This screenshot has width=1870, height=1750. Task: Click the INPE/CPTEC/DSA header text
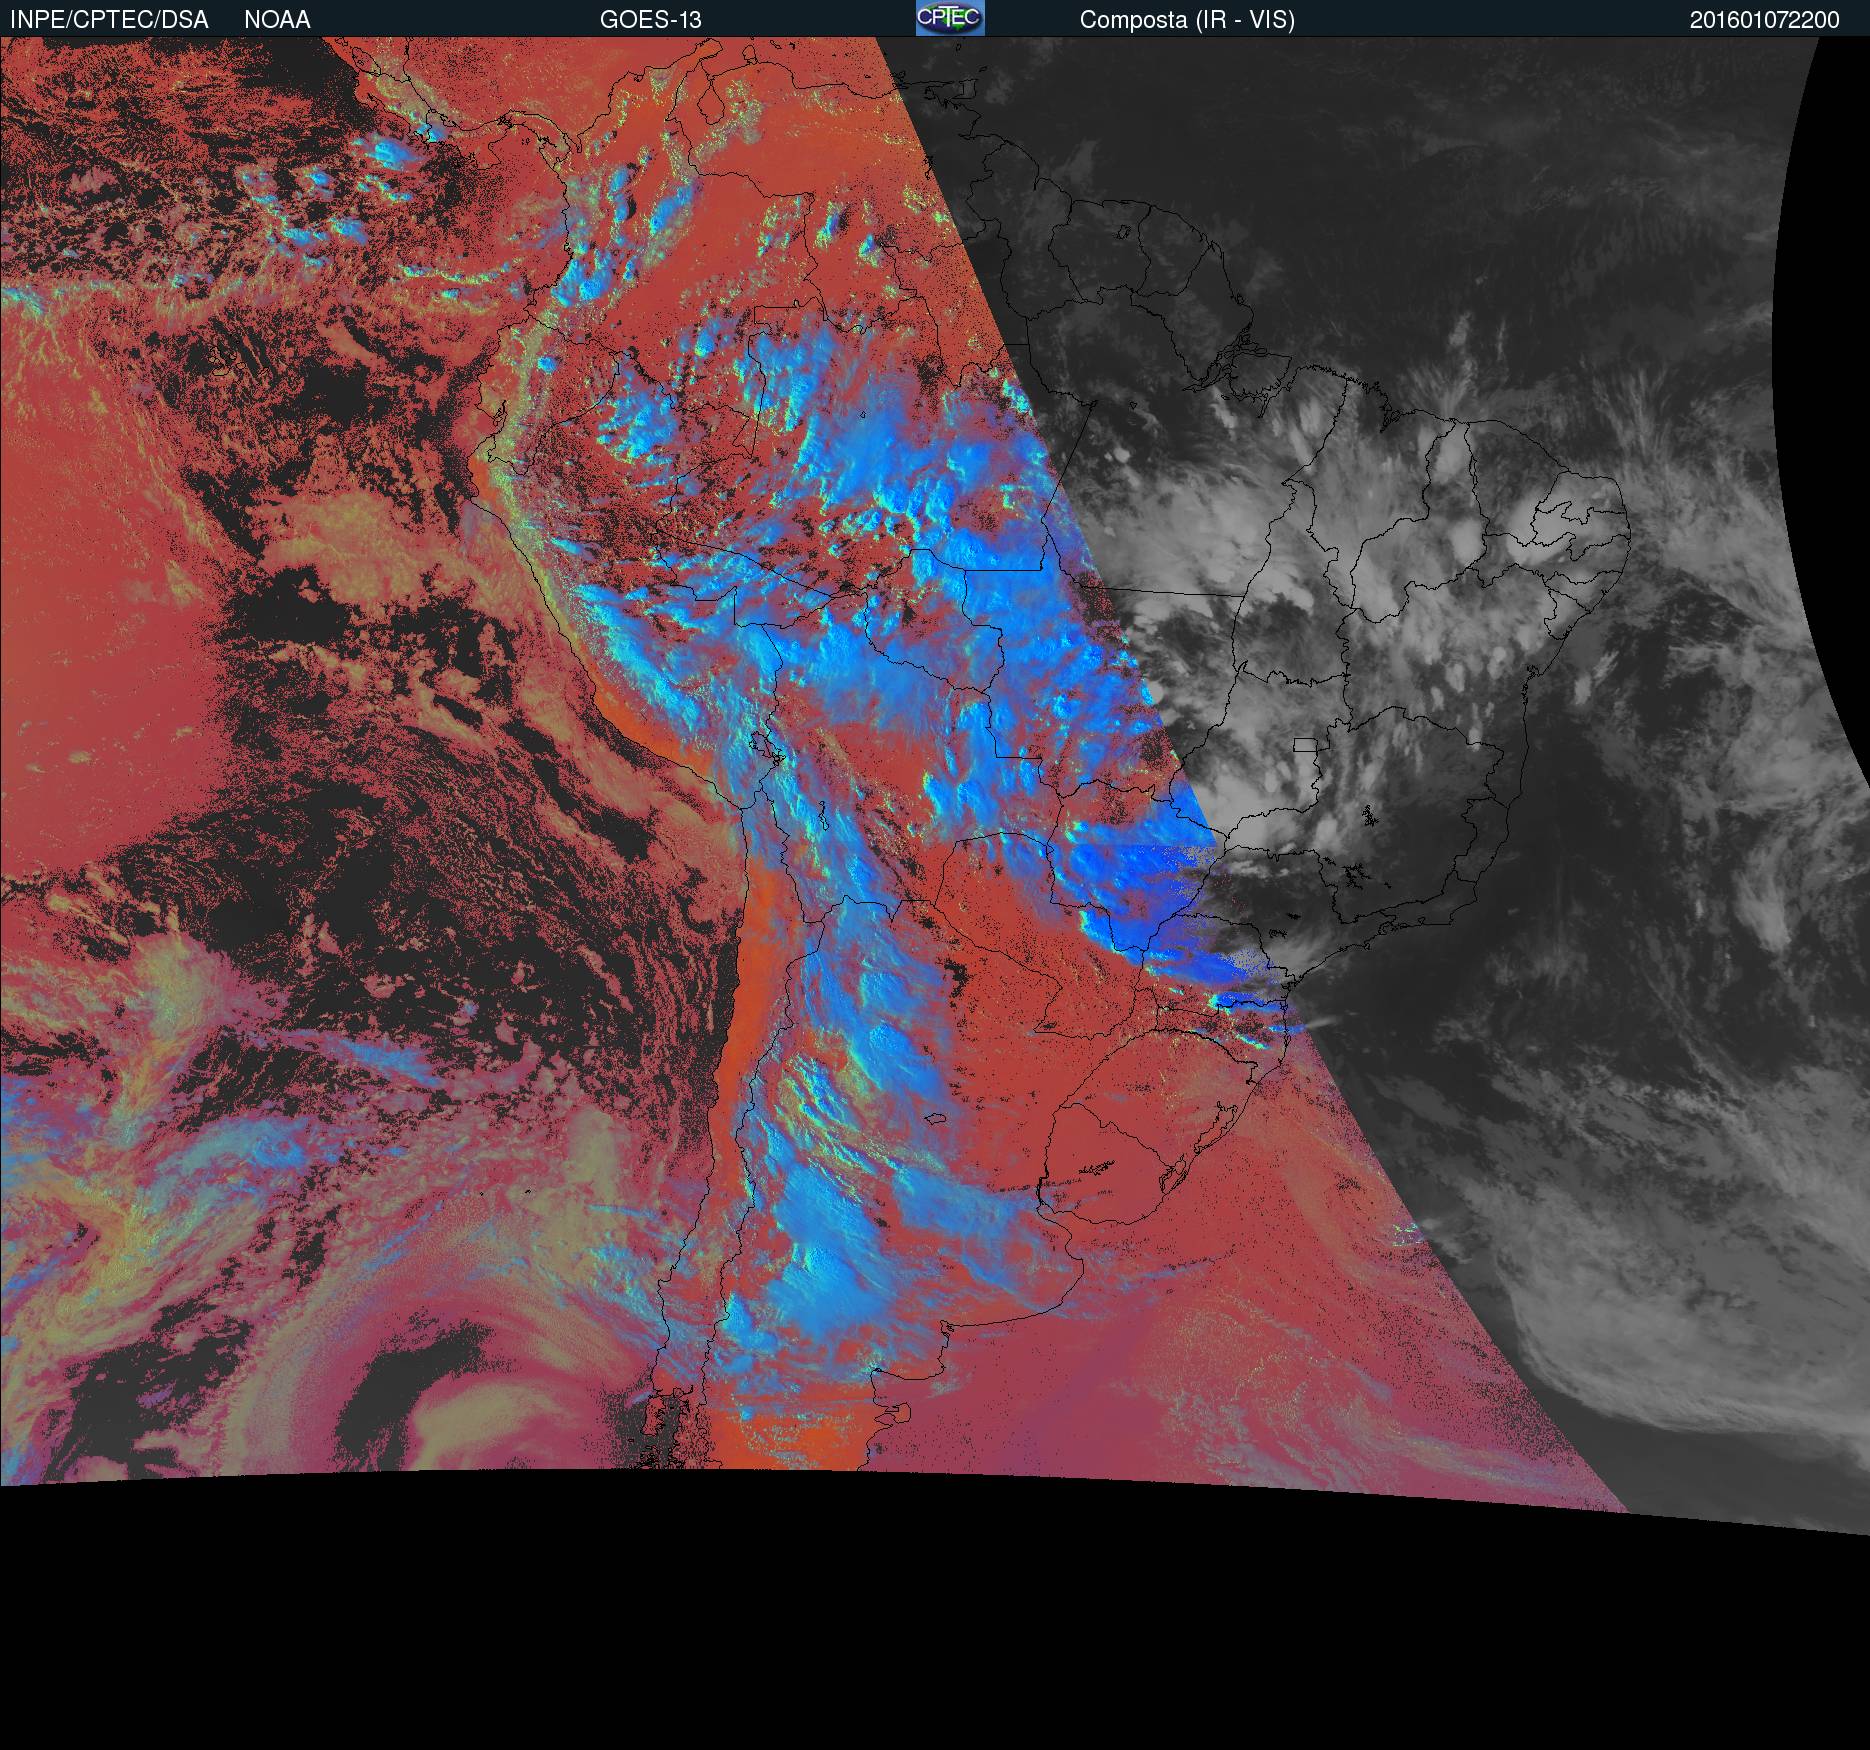pyautogui.click(x=109, y=20)
